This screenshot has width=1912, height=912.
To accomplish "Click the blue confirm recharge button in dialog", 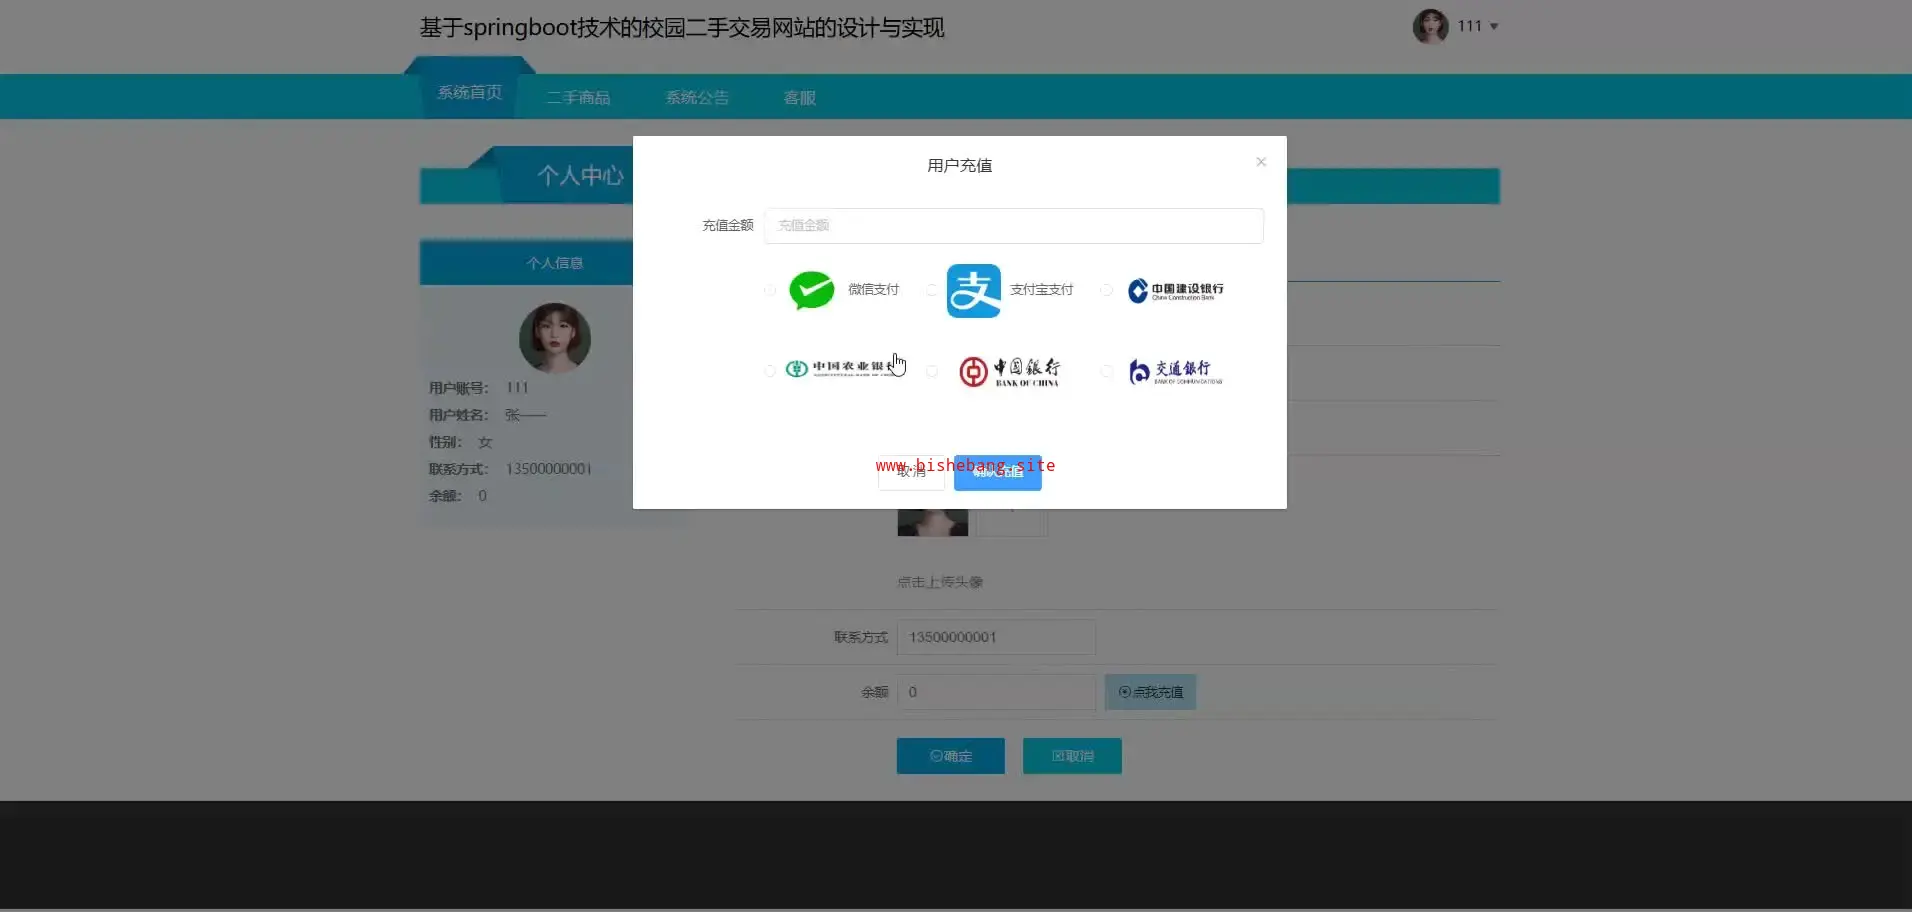I will pos(997,472).
